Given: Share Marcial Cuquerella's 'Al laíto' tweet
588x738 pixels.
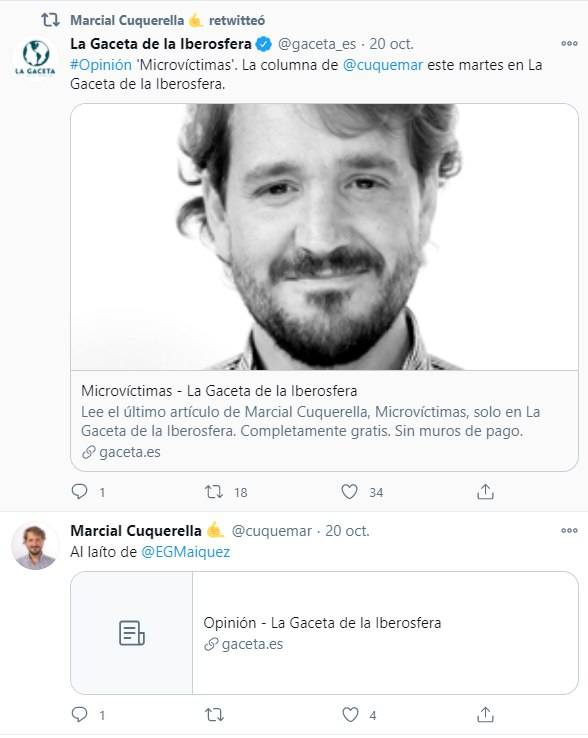Looking at the screenshot, I should click(x=485, y=714).
